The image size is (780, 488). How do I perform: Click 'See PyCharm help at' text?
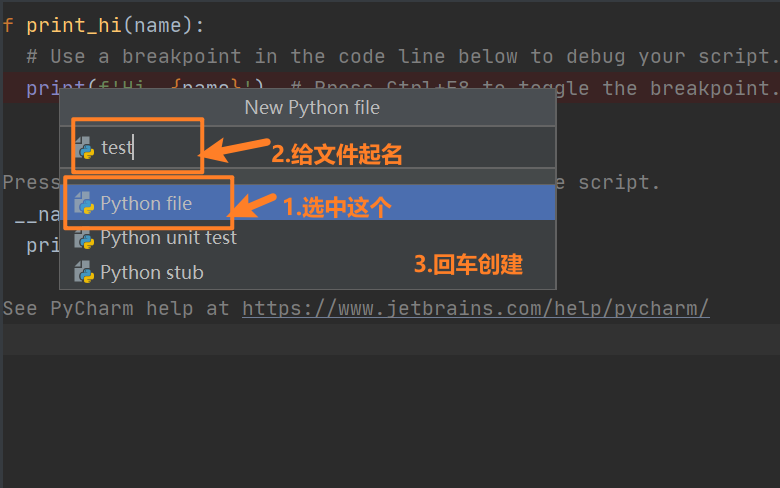click(x=115, y=308)
